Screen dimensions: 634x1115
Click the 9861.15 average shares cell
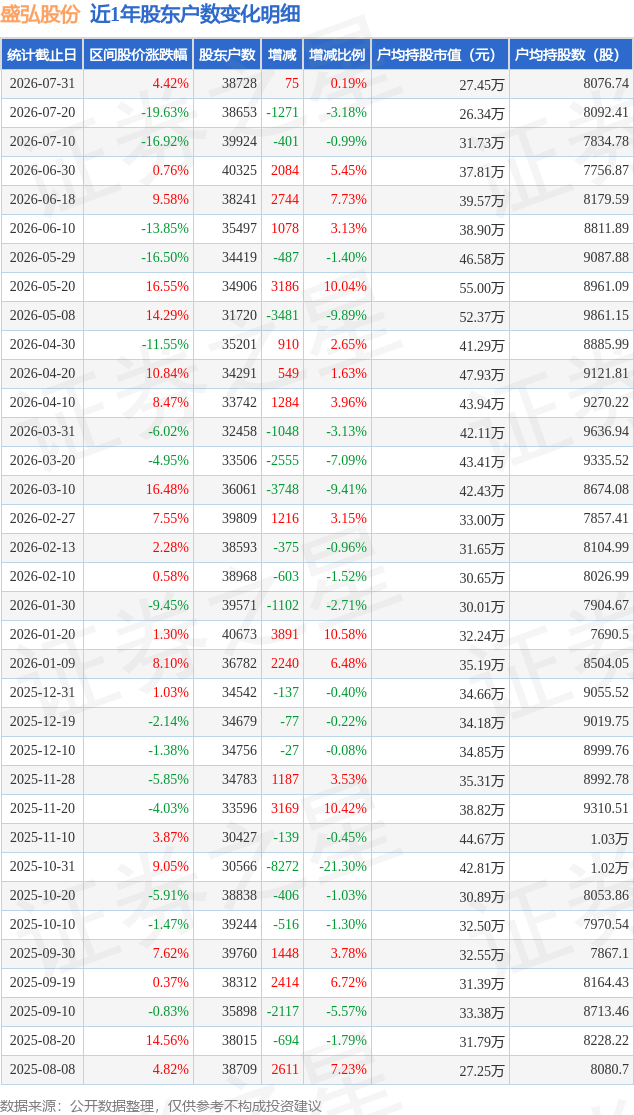pos(606,316)
